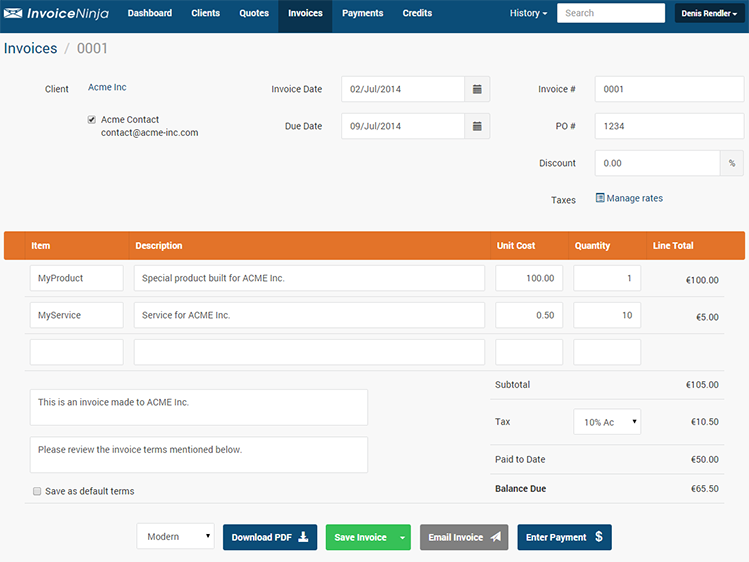749x562 pixels.
Task: Select the Modern invoice design dropdown
Action: pos(175,537)
